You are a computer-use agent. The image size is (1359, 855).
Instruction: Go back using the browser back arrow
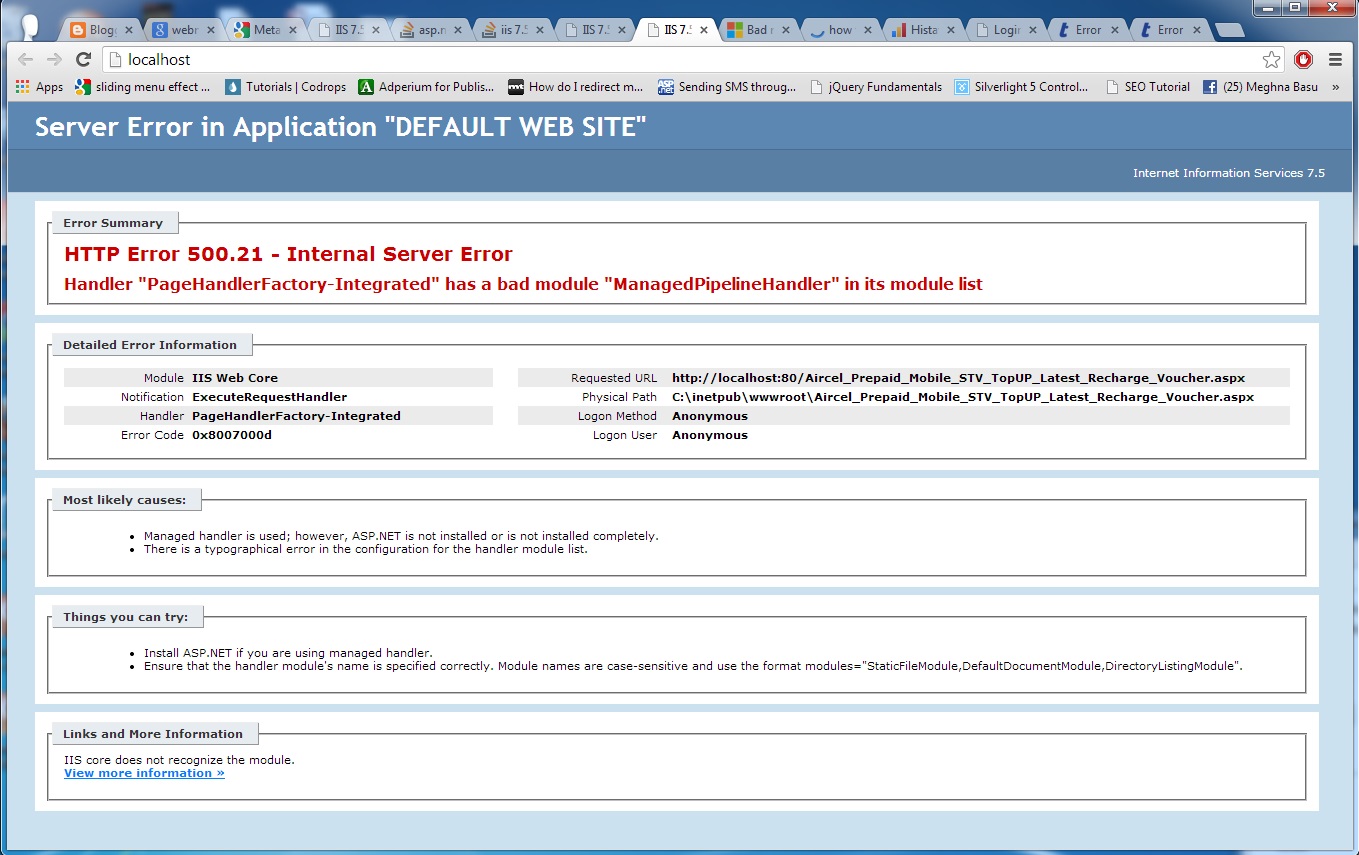(26, 60)
